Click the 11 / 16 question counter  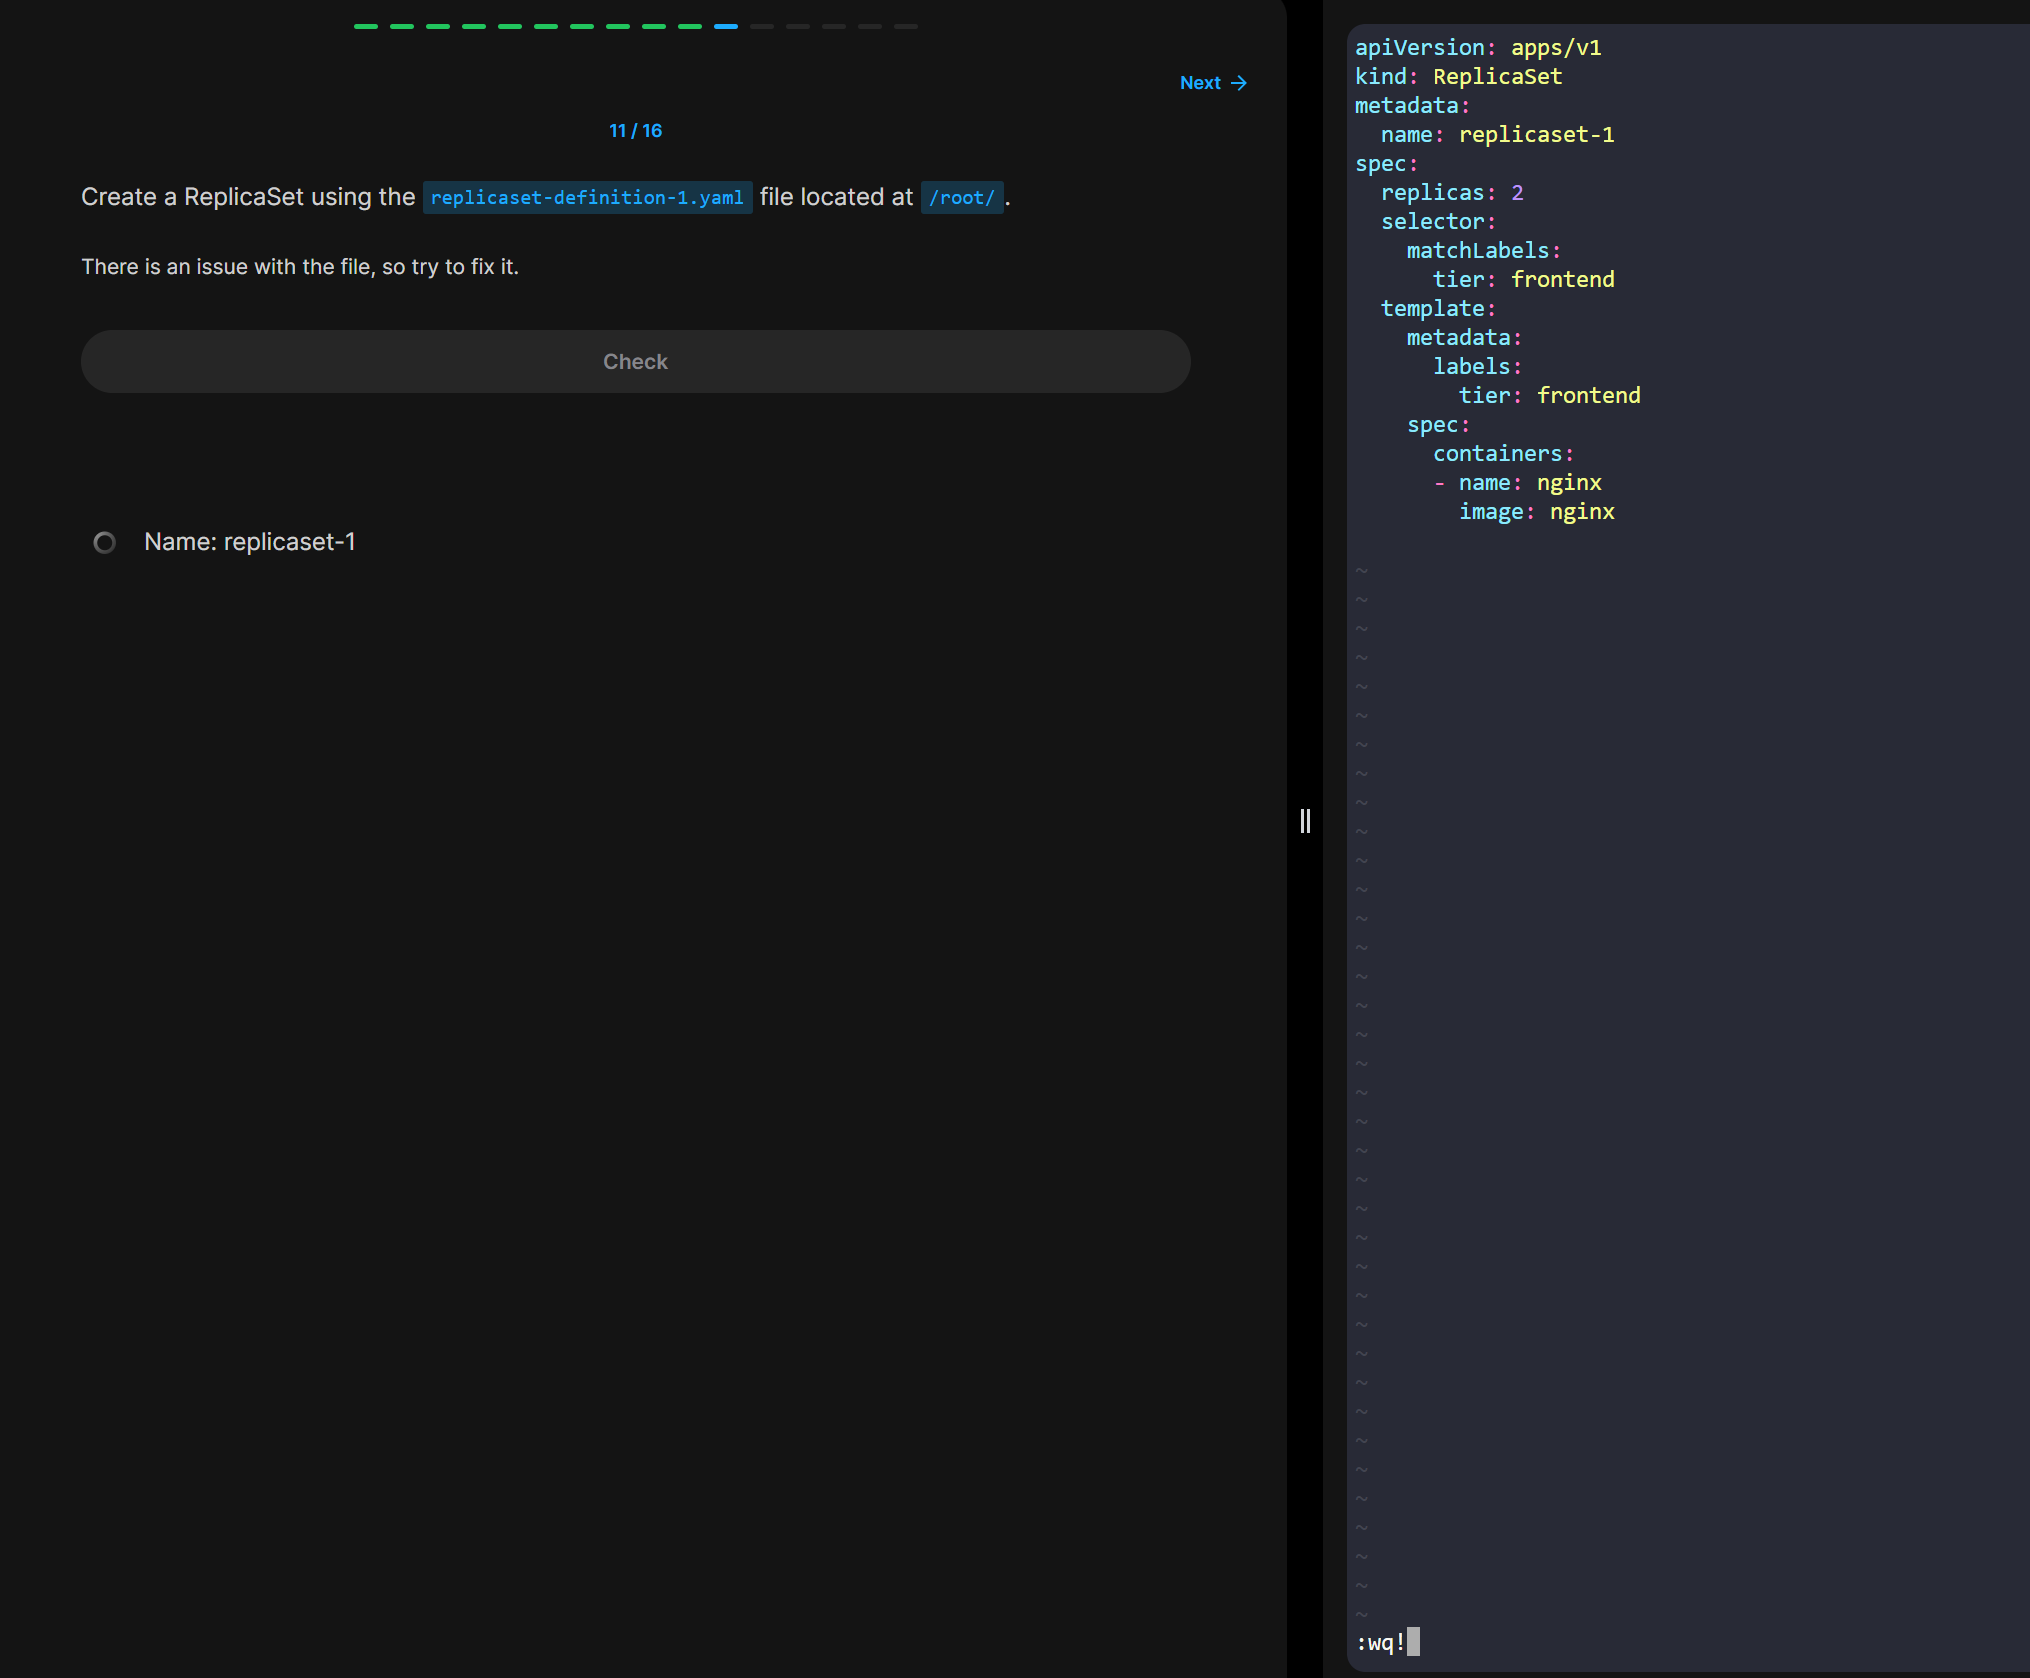point(635,131)
